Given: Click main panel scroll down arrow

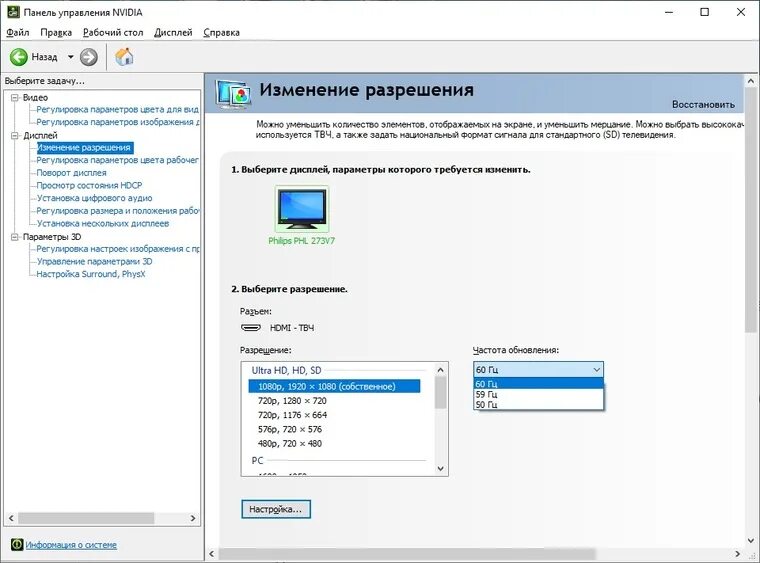Looking at the screenshot, I should coord(751,541).
